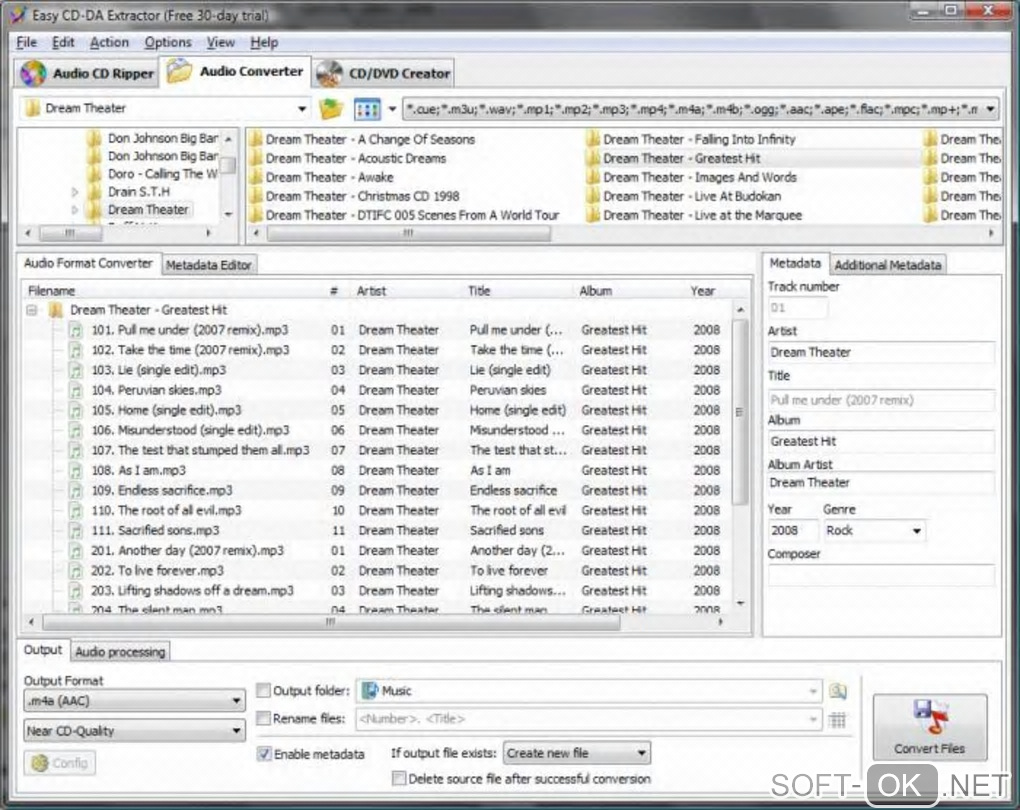The height and width of the screenshot is (810, 1020).
Task: Open folder Dream Theater - DTIFC 005 Scenes
Action: click(404, 215)
